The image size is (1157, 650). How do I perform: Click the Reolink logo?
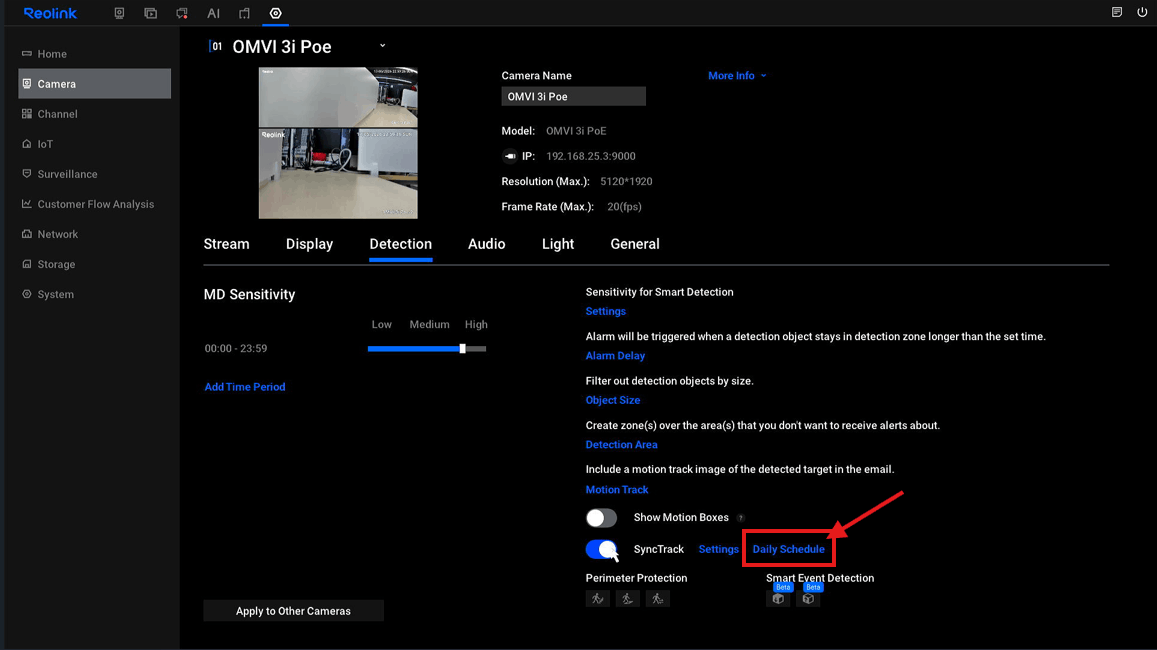[50, 13]
